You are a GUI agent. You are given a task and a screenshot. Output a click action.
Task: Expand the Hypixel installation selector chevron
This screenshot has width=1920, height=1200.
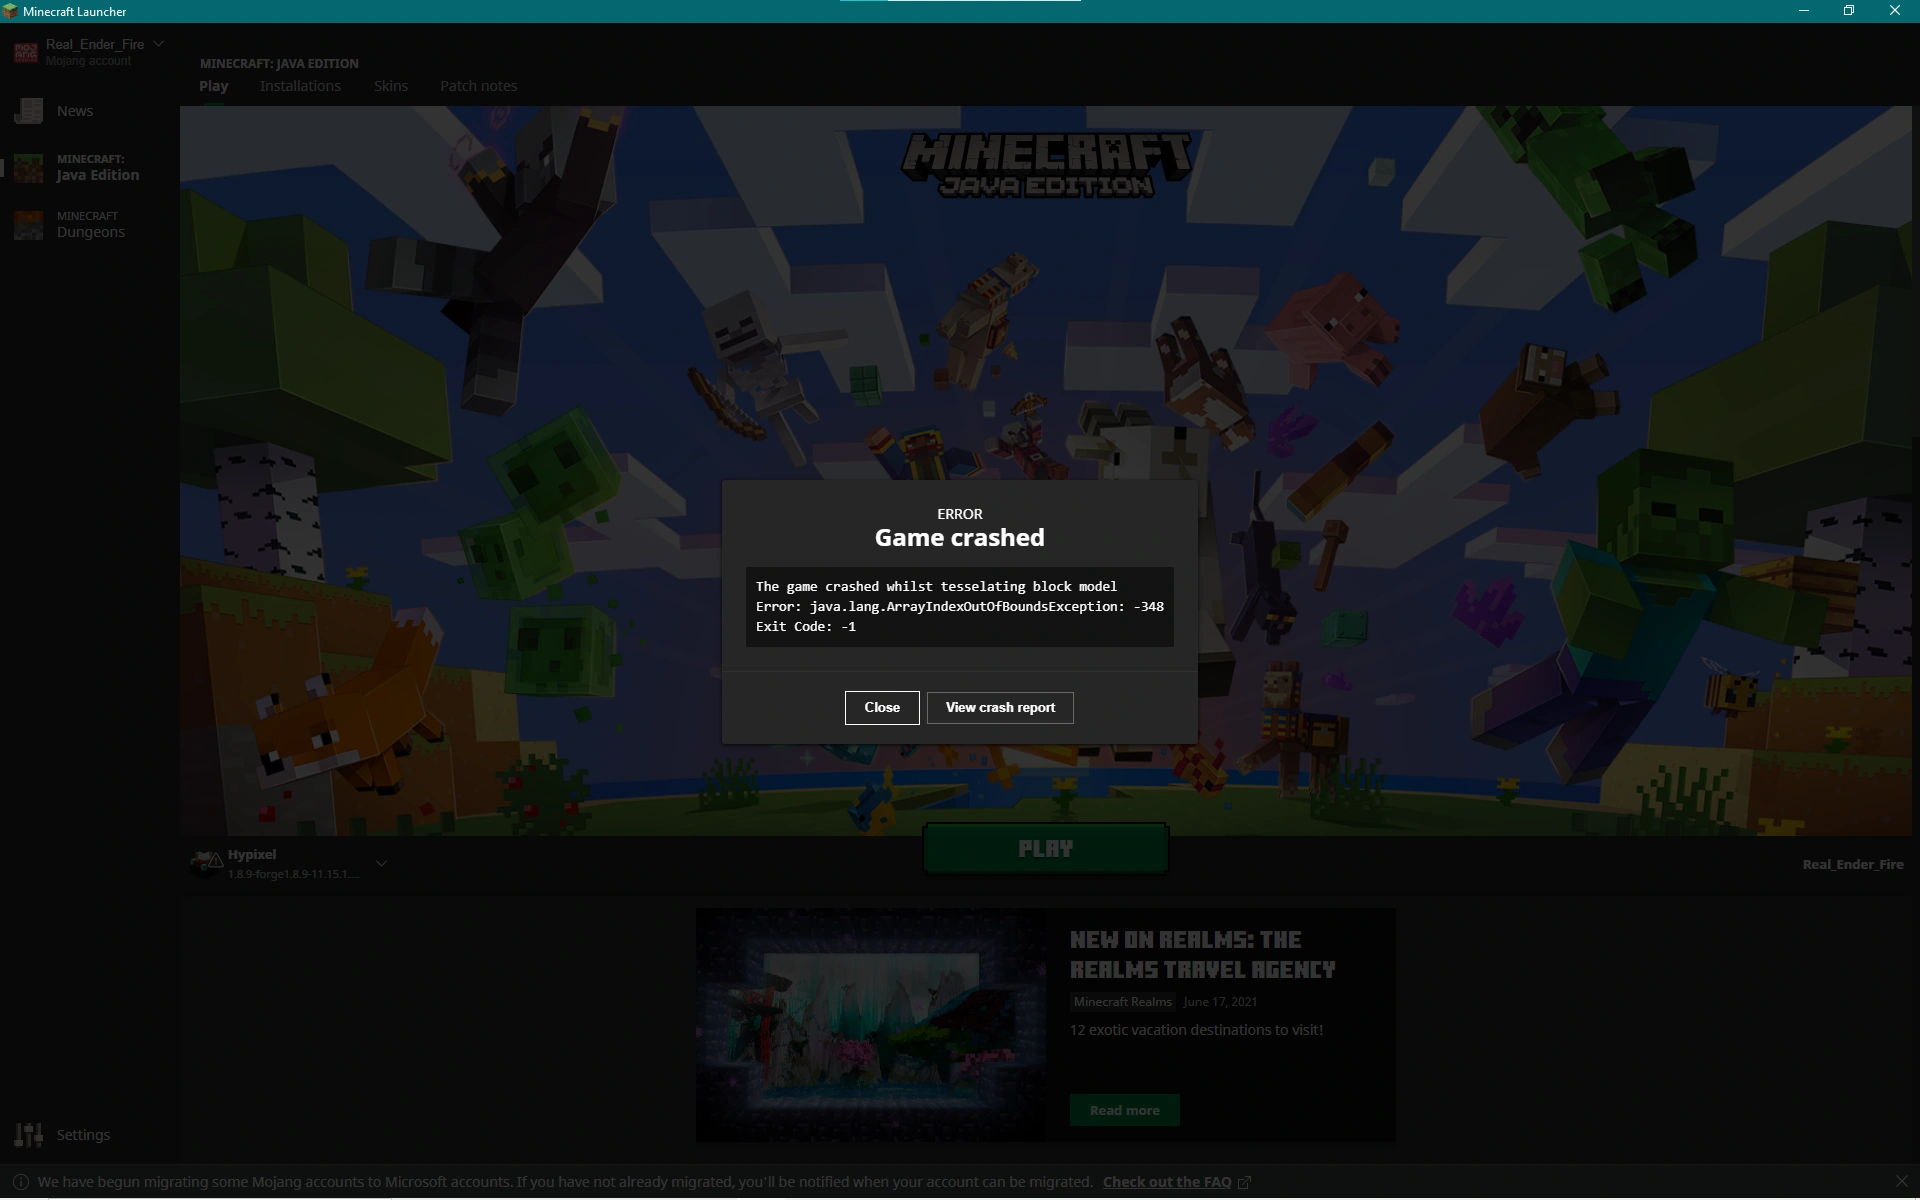tap(381, 863)
